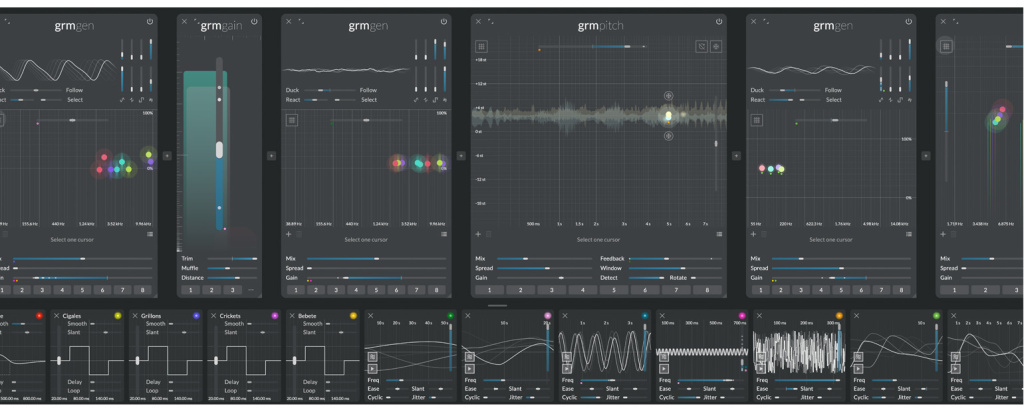The image size is (1024, 412).
Task: Select preset 2 in grmgain
Action: pyautogui.click(x=212, y=290)
